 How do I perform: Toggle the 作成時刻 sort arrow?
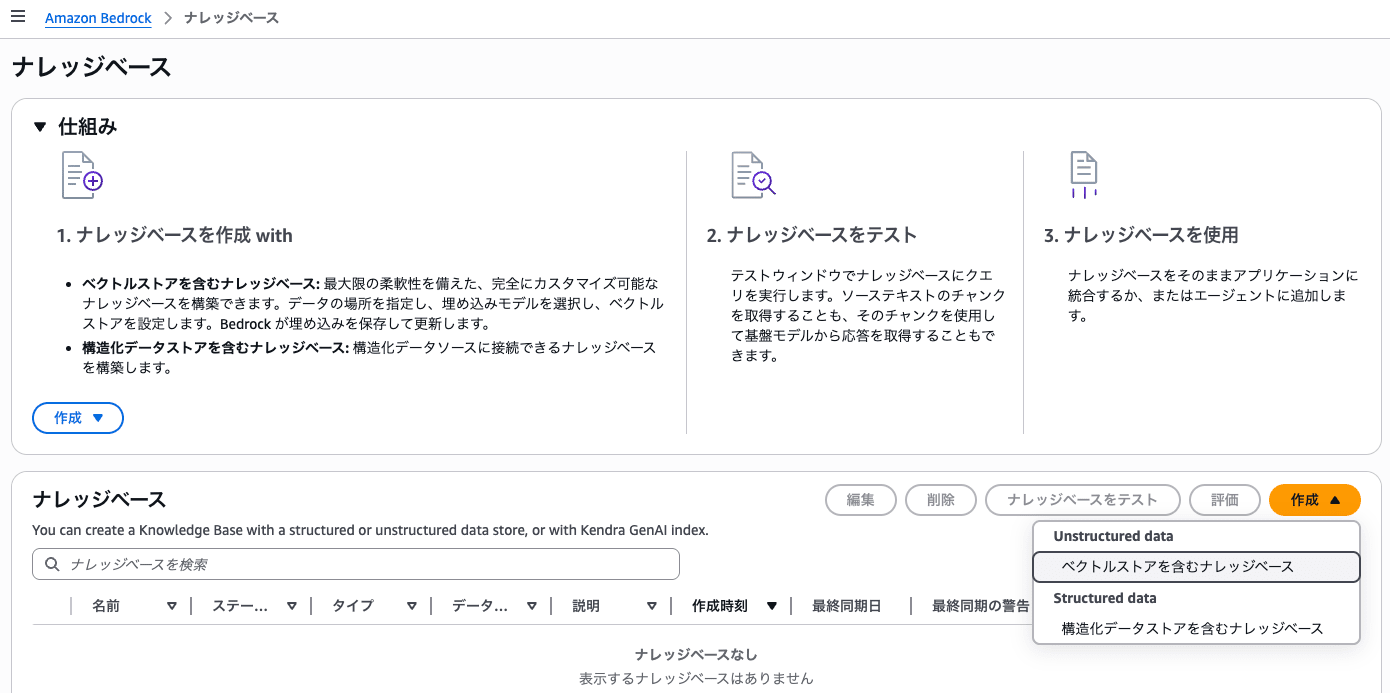tap(772, 606)
